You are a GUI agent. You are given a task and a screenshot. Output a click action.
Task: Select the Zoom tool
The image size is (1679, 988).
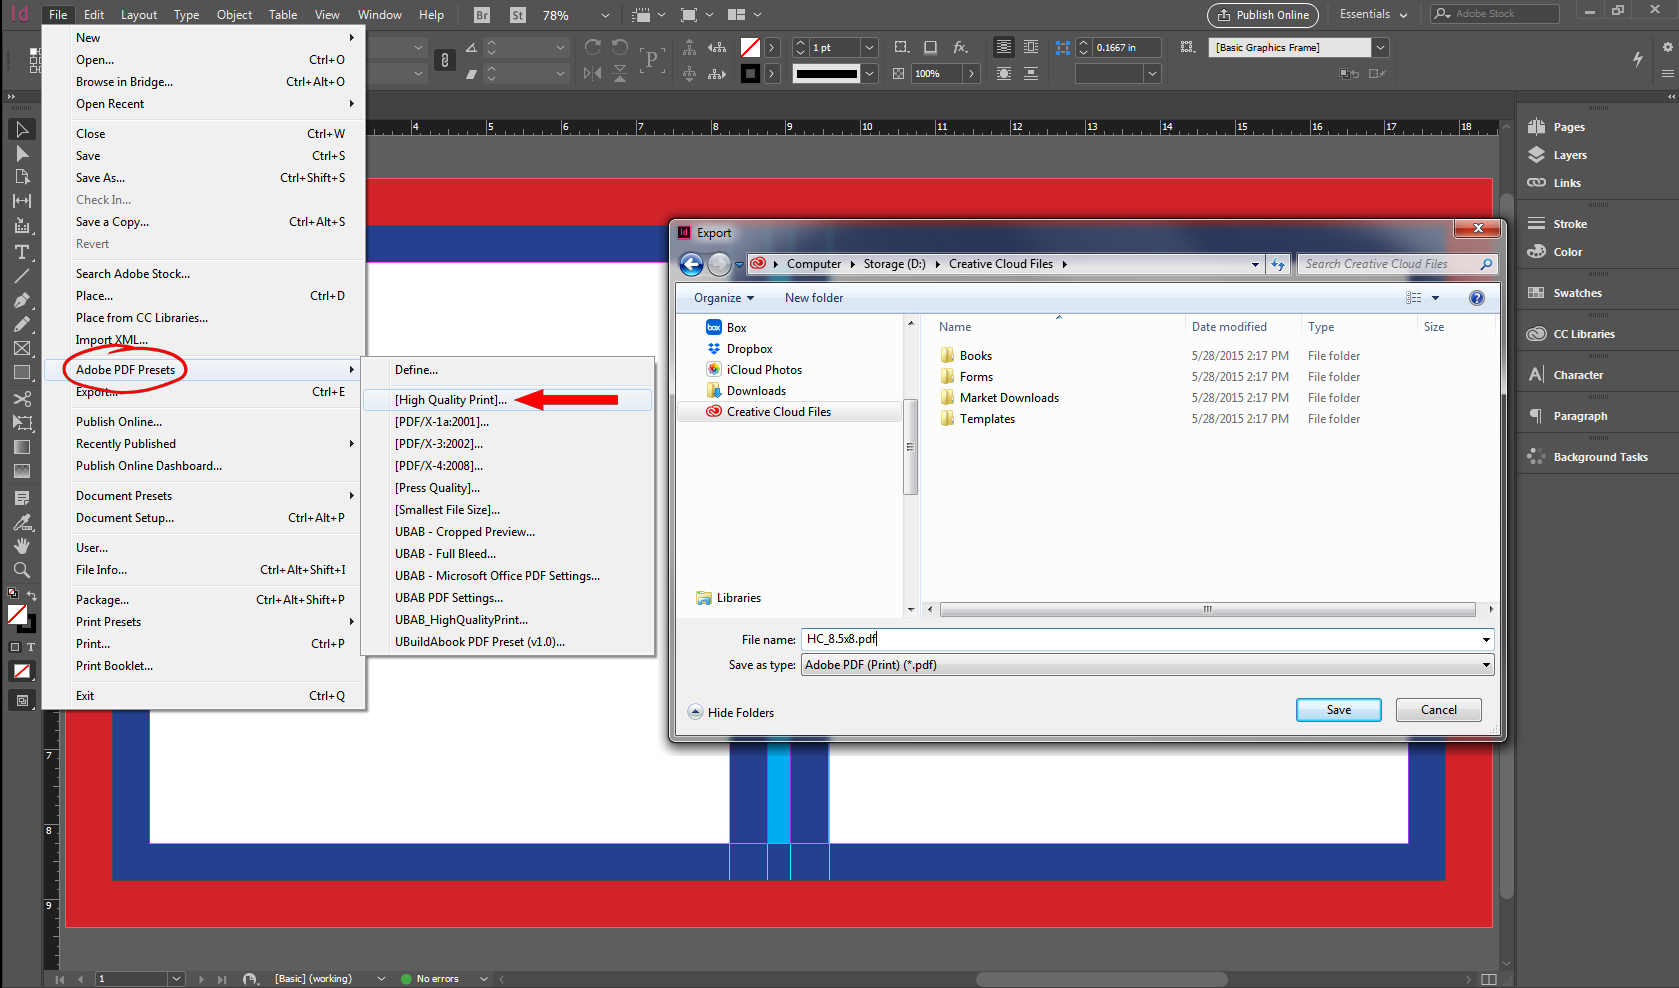point(22,570)
